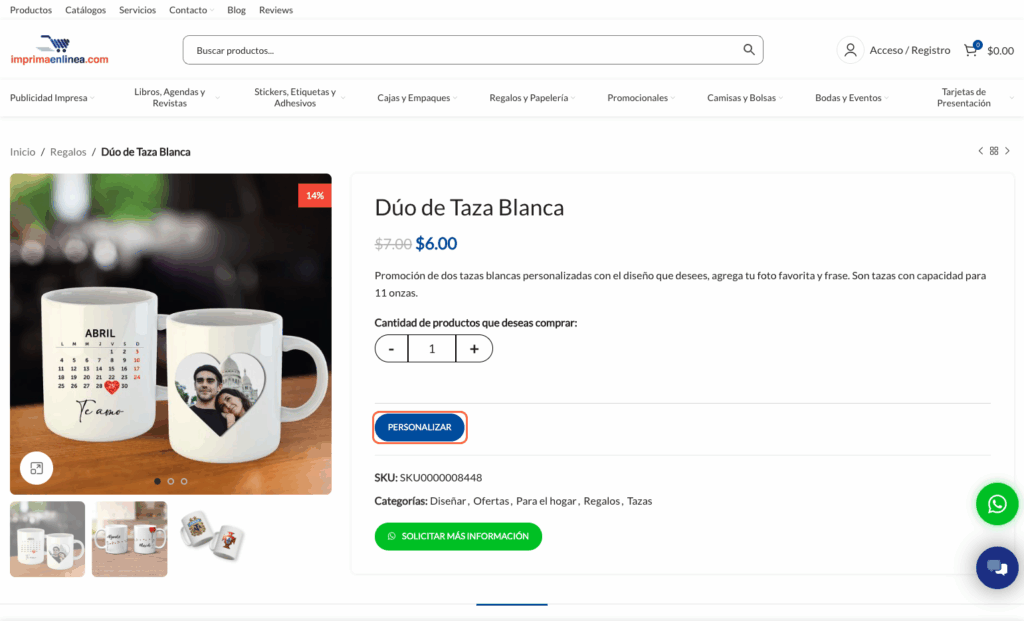Select the third image carousel dot
The height and width of the screenshot is (621, 1024).
tap(184, 481)
